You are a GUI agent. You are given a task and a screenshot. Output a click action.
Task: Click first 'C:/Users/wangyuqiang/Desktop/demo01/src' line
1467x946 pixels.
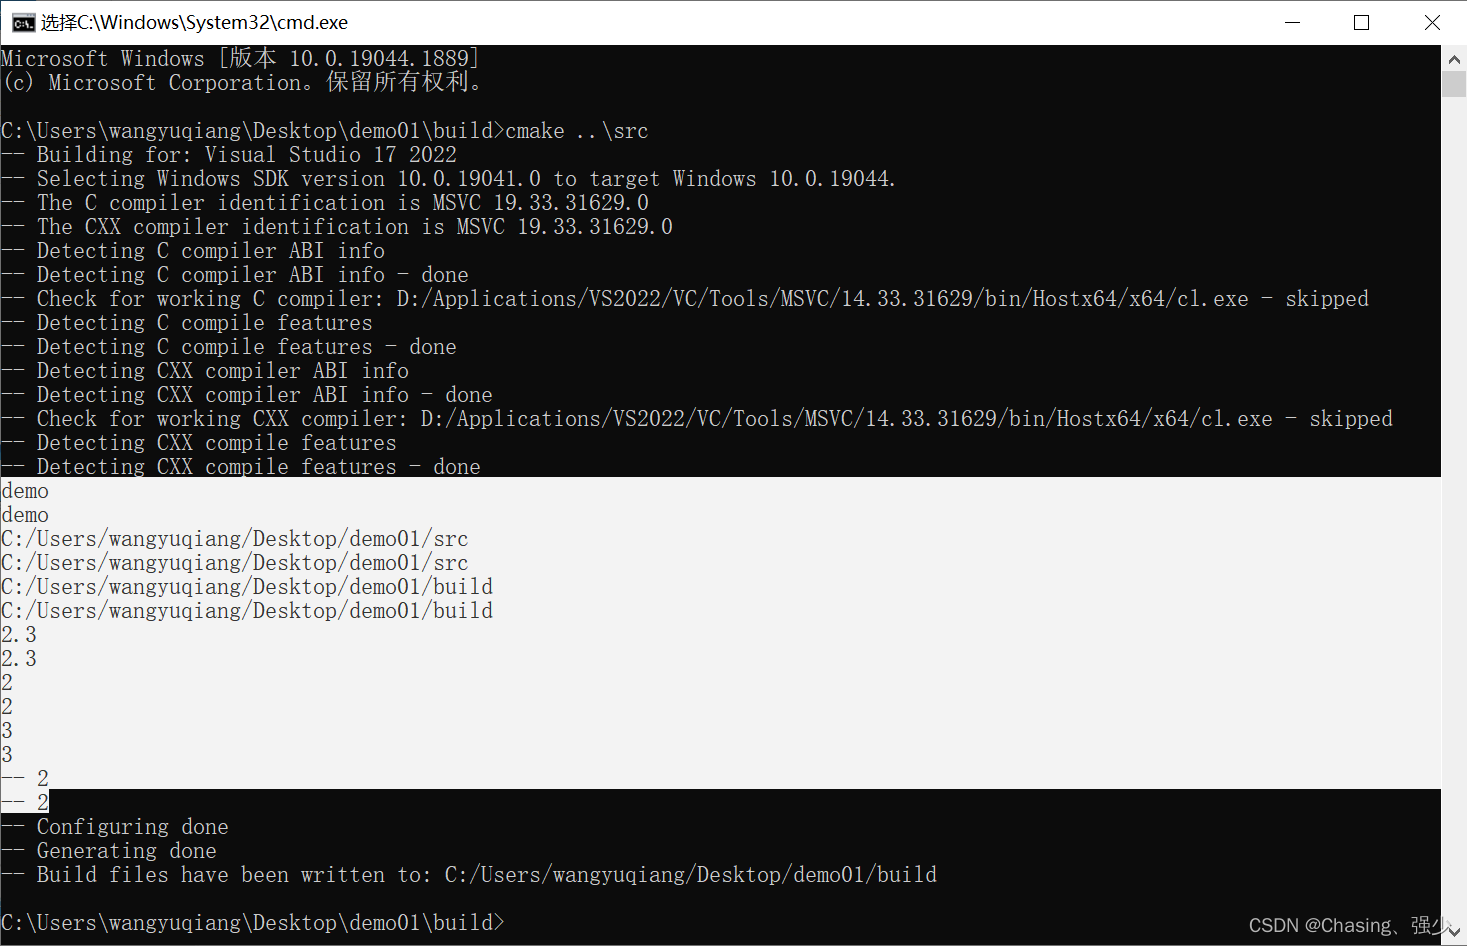235,539
